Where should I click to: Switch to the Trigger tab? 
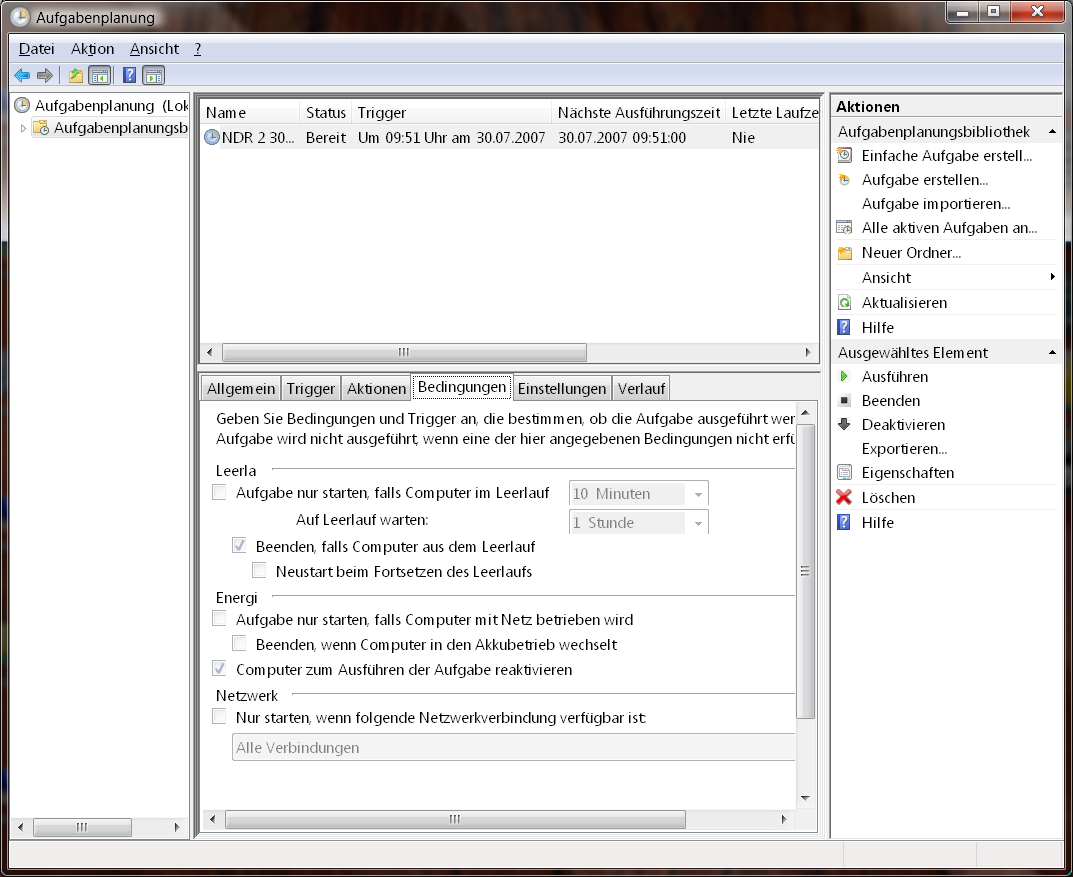(310, 388)
